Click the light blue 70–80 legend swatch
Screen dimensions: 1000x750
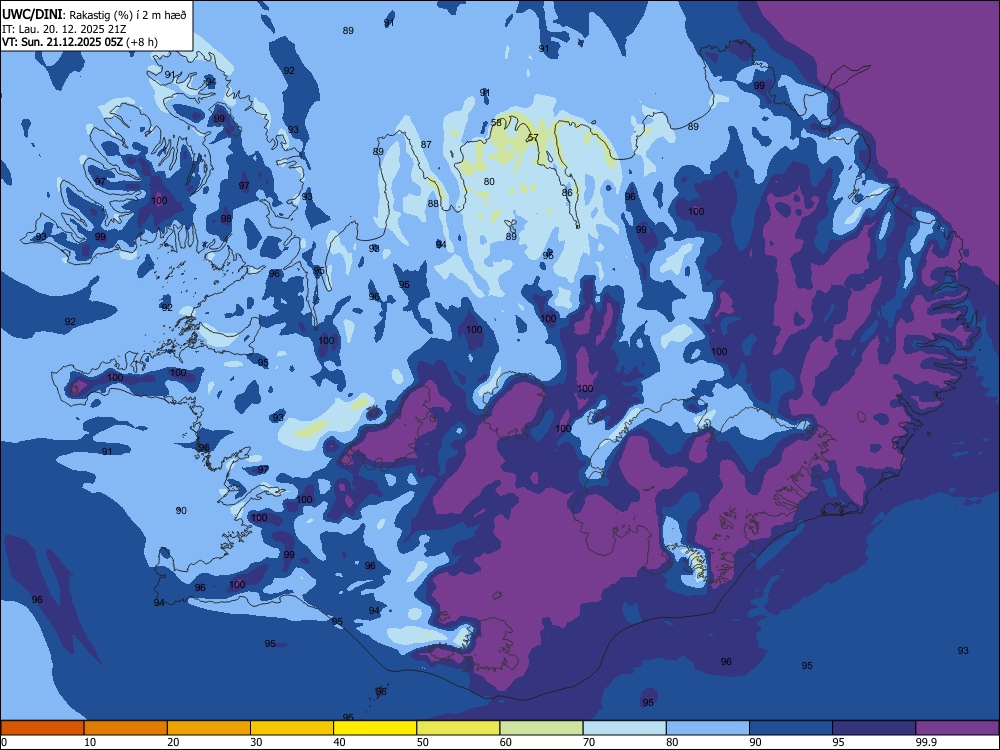624,728
